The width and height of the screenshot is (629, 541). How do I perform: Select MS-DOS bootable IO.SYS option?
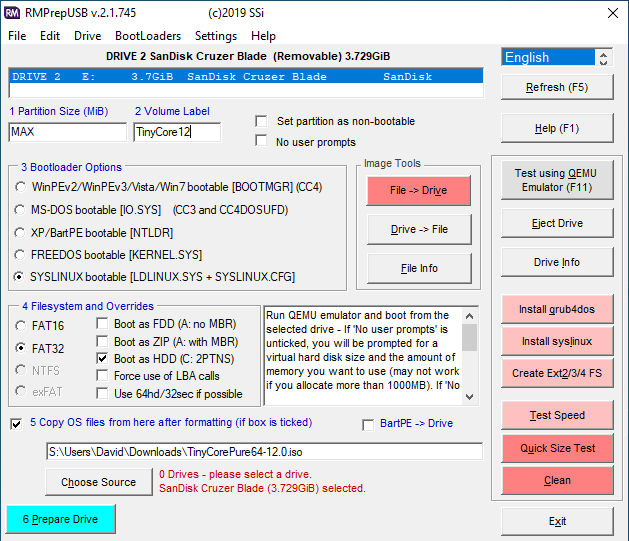(20, 210)
